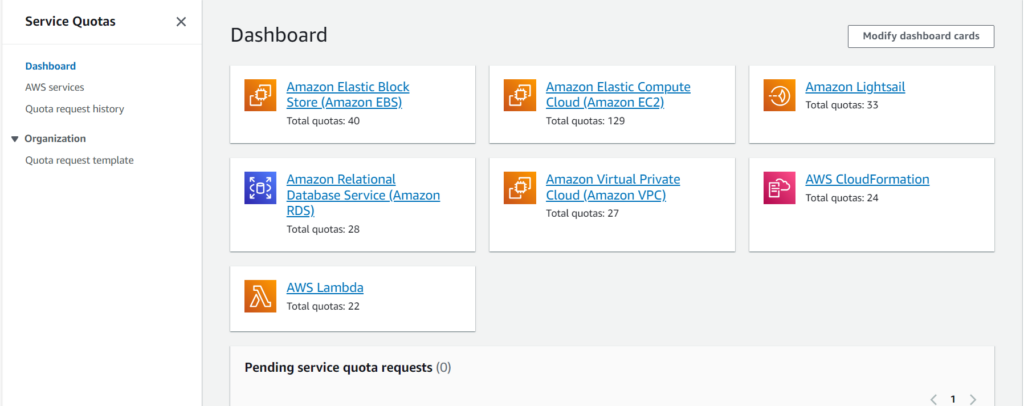
Task: Select Dashboard in the sidebar
Action: [x=50, y=66]
